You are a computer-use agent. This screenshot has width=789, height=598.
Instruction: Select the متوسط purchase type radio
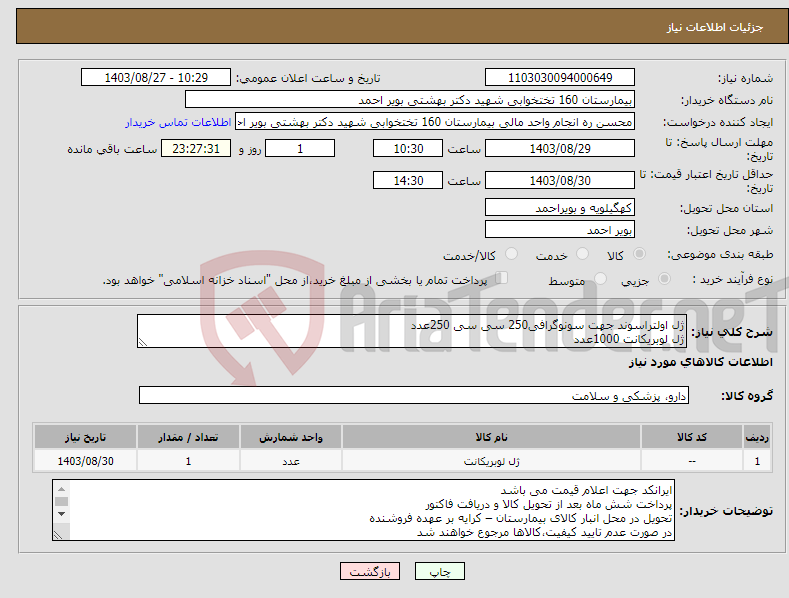click(x=600, y=279)
